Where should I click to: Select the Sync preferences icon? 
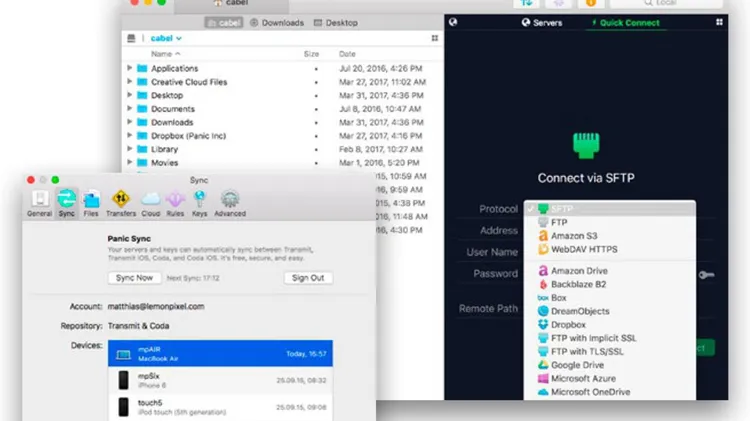[66, 203]
